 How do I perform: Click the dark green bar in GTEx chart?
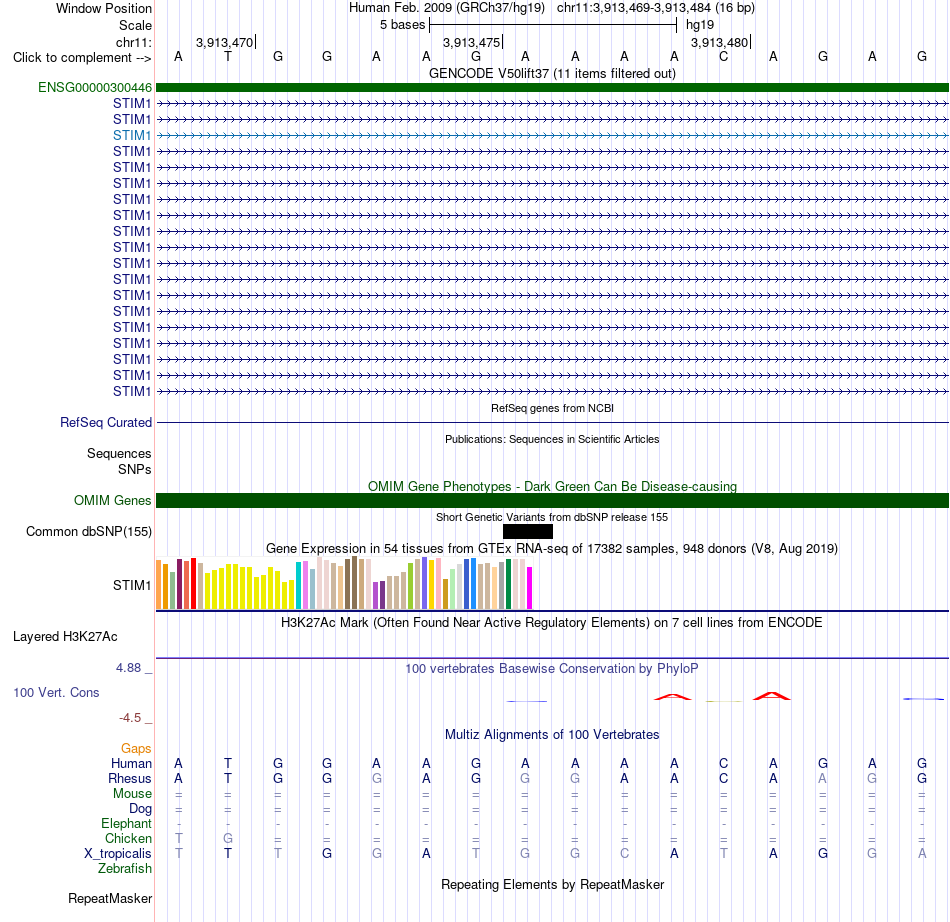[508, 584]
